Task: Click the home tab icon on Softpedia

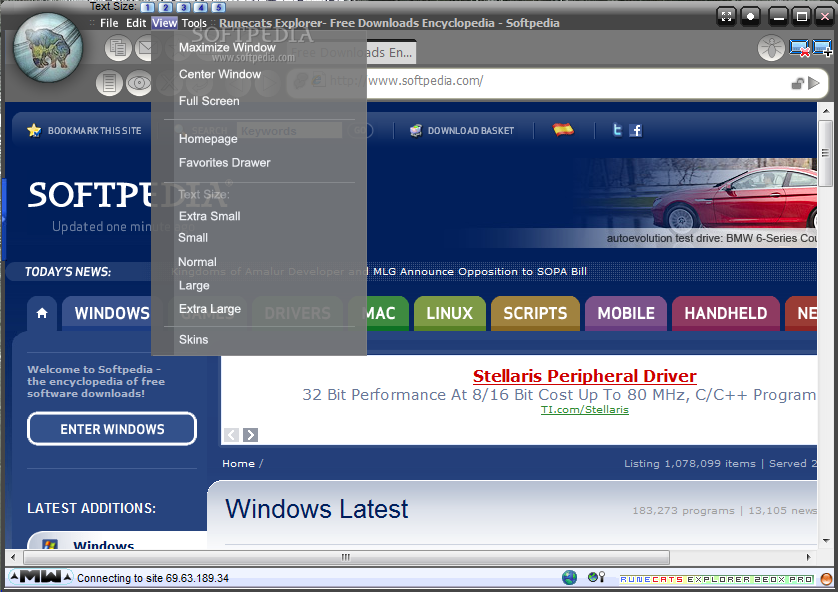Action: click(42, 313)
